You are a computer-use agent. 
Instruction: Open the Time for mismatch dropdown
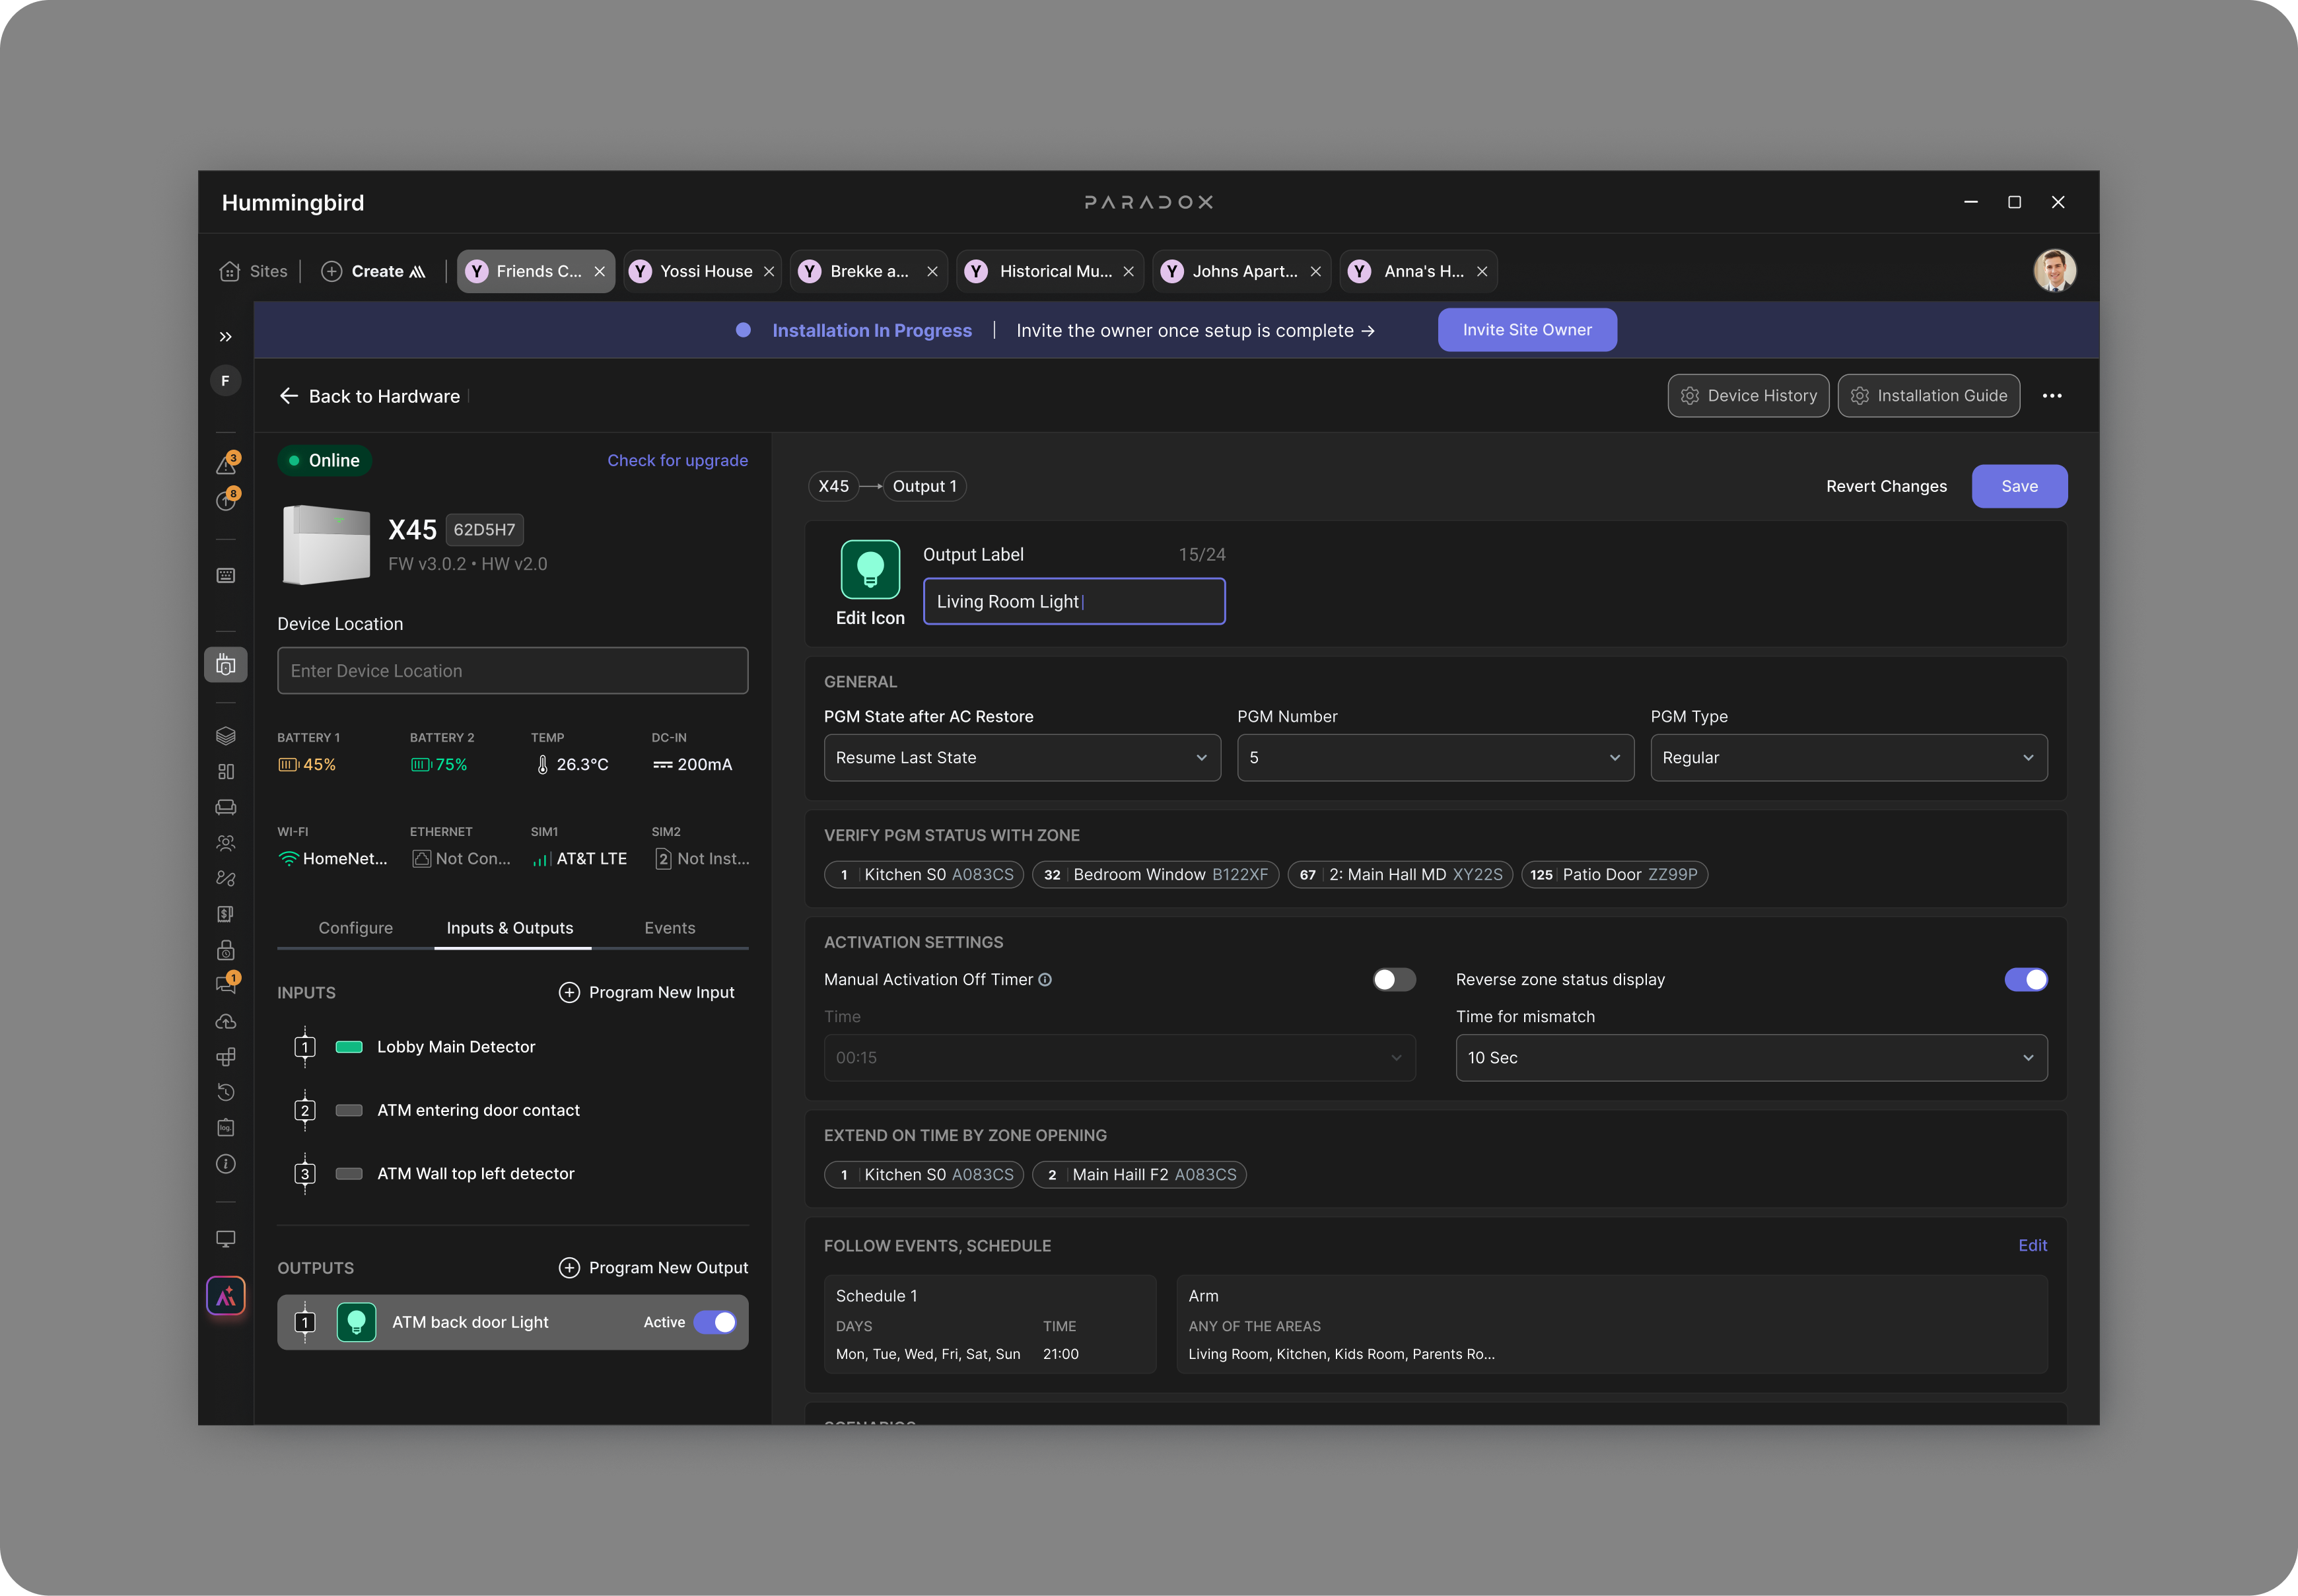click(x=1751, y=1058)
